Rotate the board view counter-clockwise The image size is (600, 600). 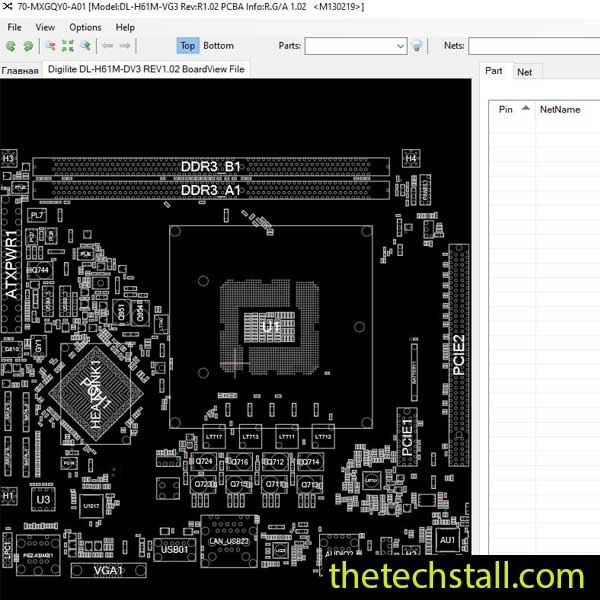pyautogui.click(x=11, y=46)
